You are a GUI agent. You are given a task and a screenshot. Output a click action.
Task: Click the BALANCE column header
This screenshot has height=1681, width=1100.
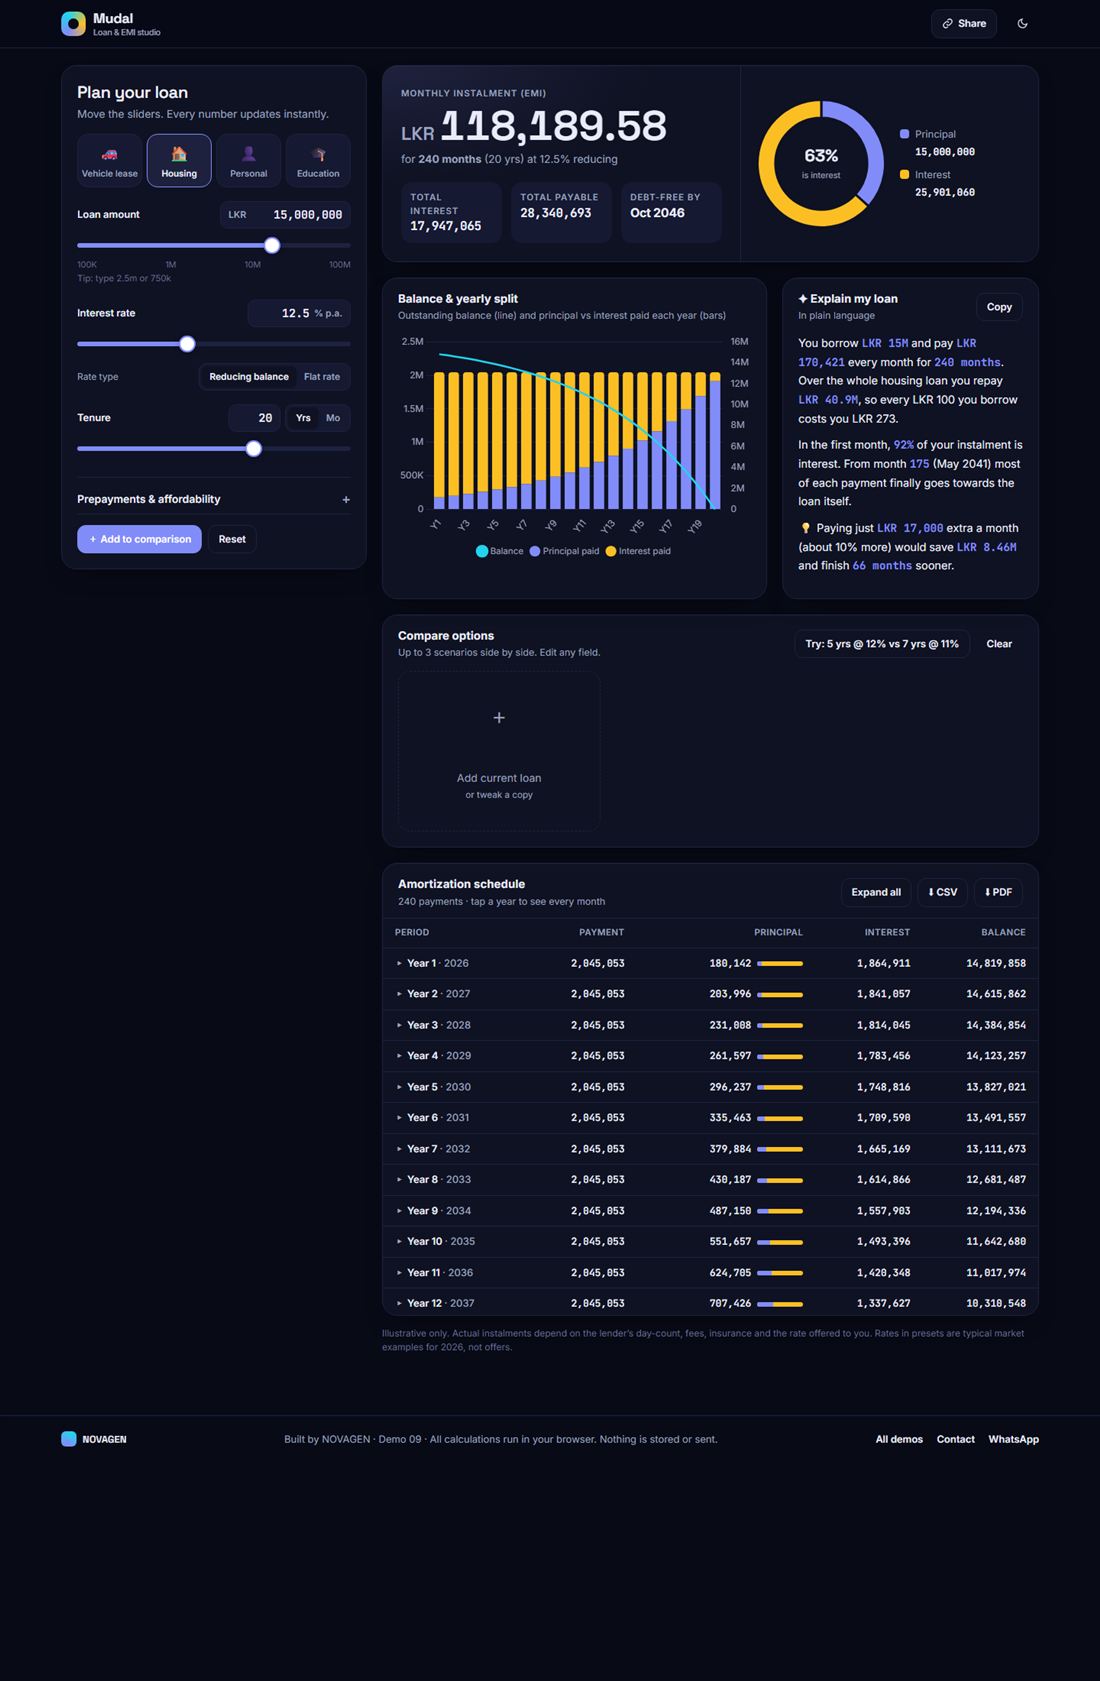click(x=1003, y=932)
